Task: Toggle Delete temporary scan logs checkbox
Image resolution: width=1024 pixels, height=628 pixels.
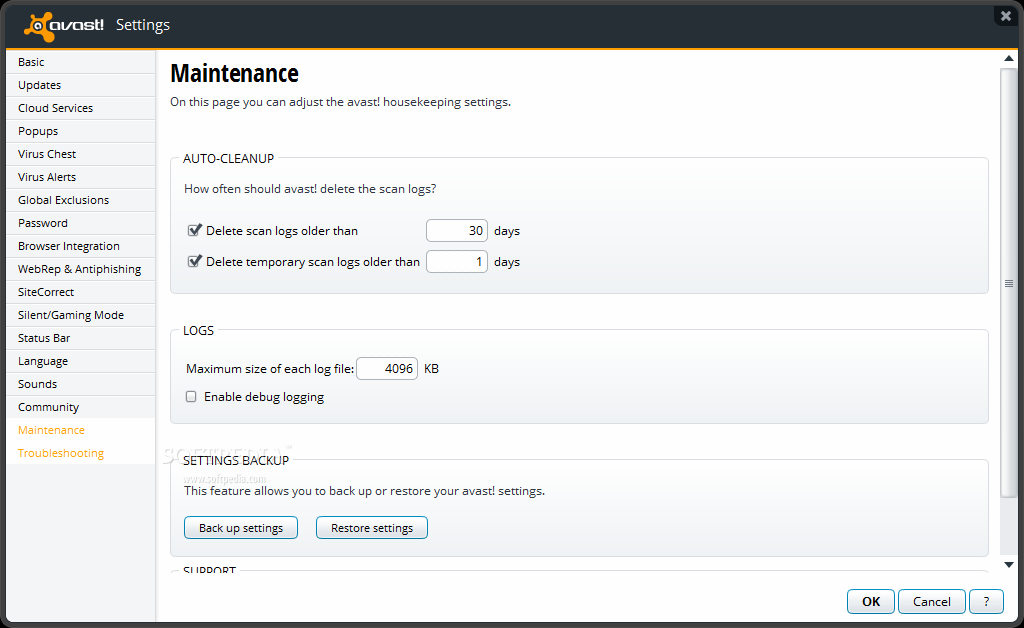Action: tap(195, 262)
